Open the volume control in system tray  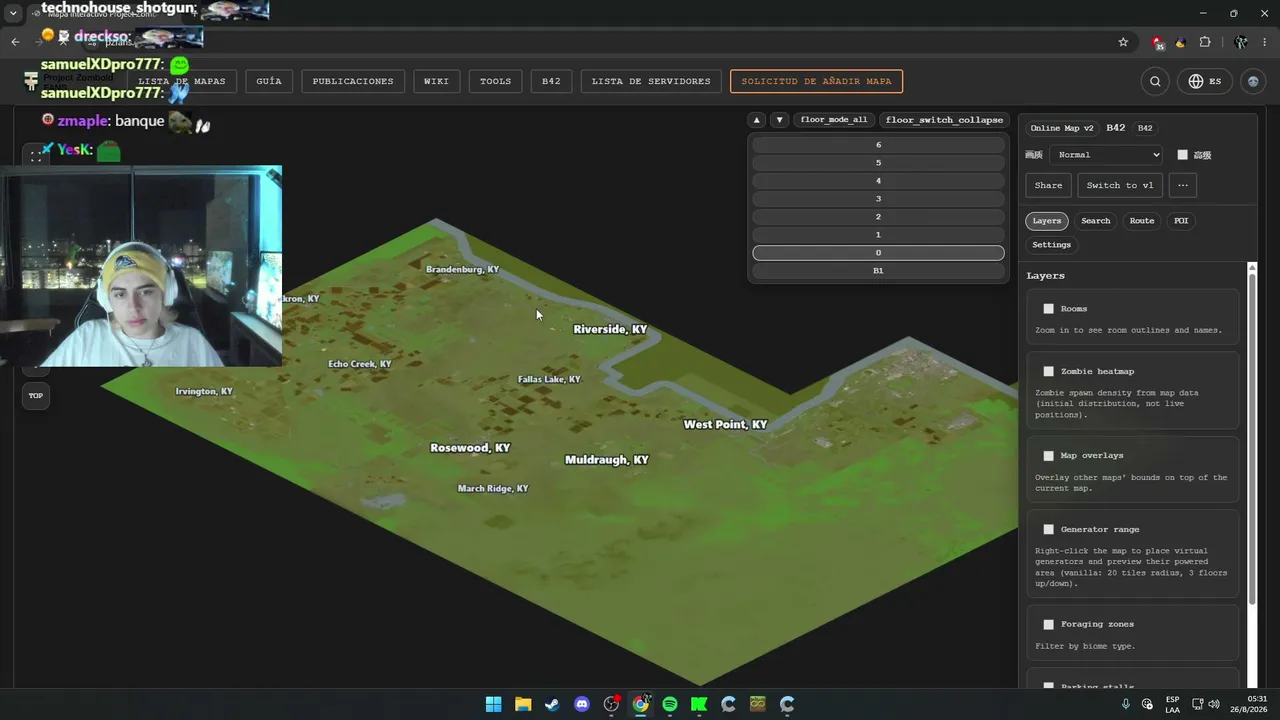point(1214,704)
